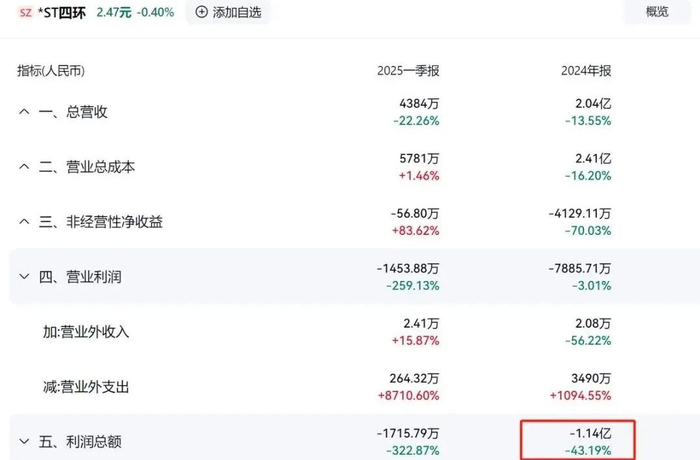
Task: Collapse the 三、非经营性净收益 row chevron
Action: click(24, 222)
